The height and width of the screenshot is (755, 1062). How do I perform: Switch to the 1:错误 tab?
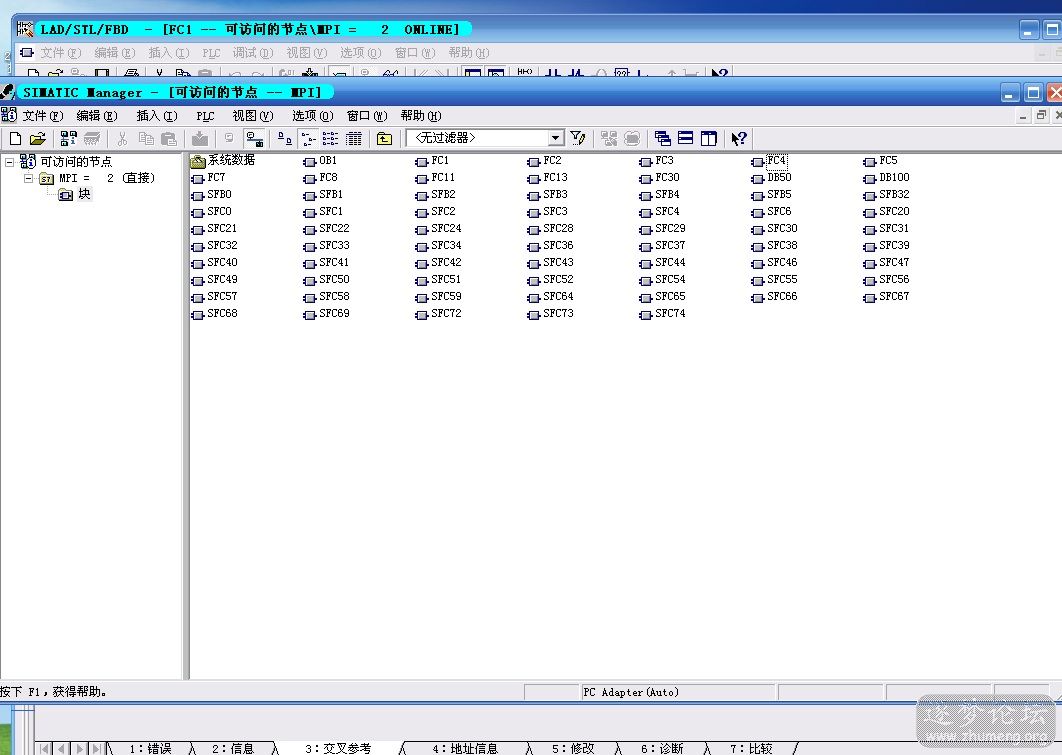[x=150, y=748]
